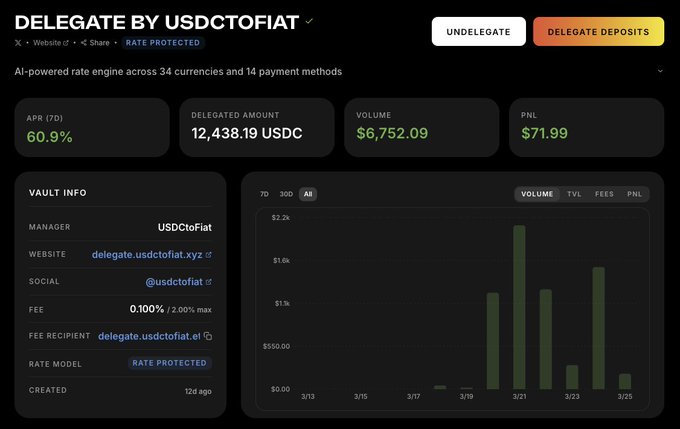
Task: Click the Delegate Deposits button
Action: [598, 32]
